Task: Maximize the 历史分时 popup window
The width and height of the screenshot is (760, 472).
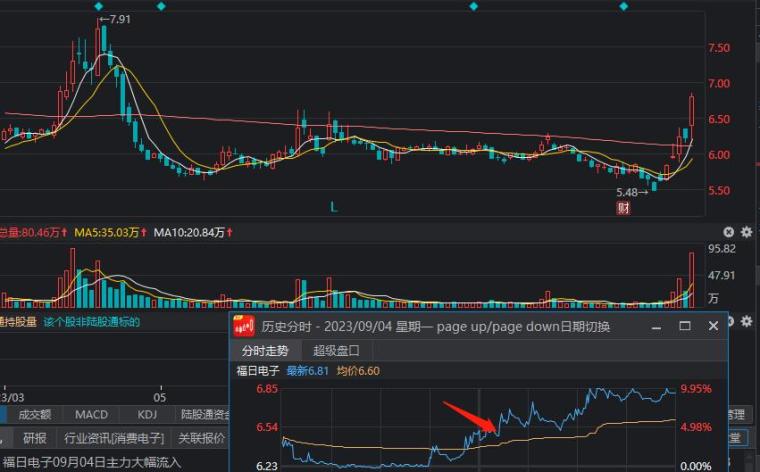Action: [685, 326]
